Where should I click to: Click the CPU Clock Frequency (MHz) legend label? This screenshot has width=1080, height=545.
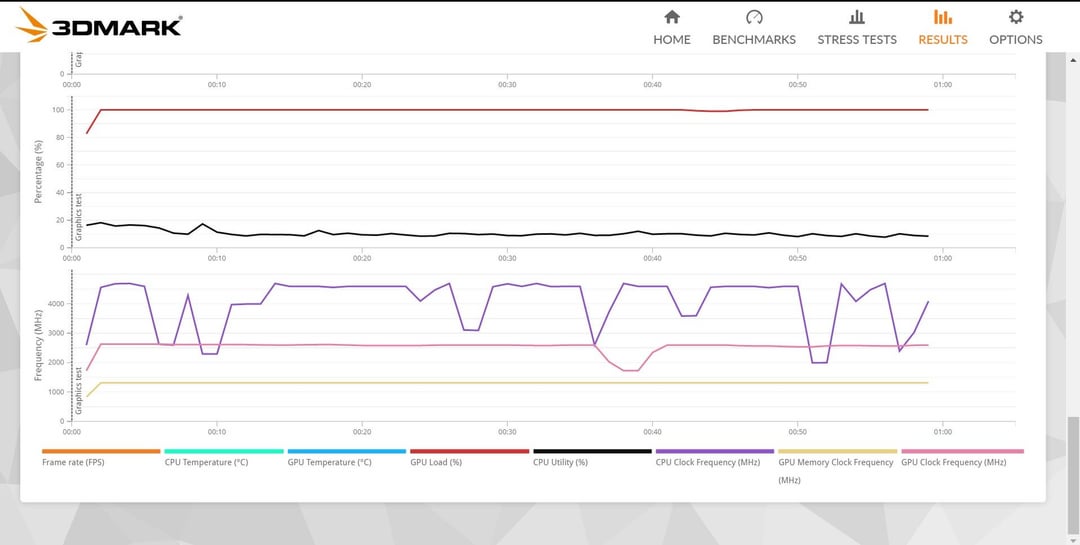708,462
